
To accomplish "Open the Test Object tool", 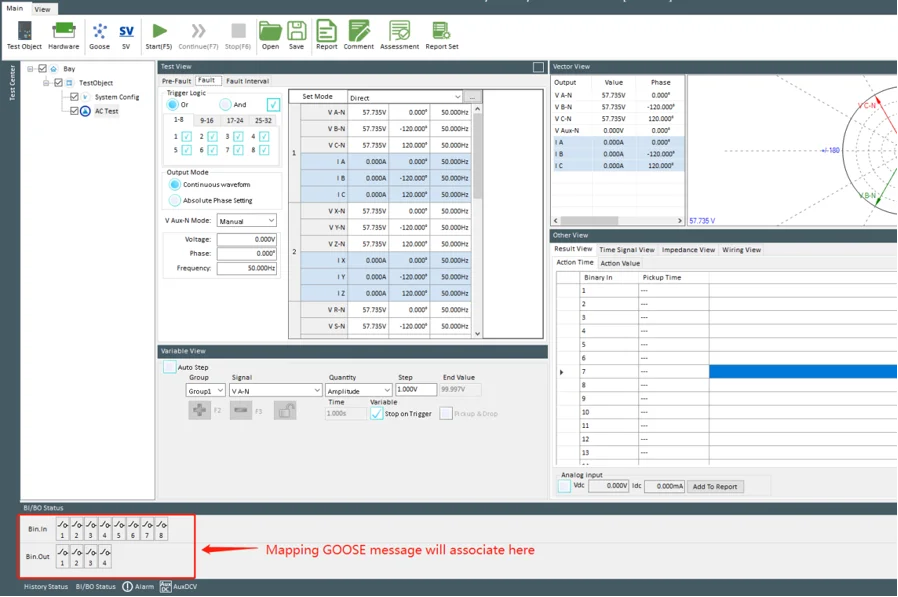I will click(x=24, y=36).
